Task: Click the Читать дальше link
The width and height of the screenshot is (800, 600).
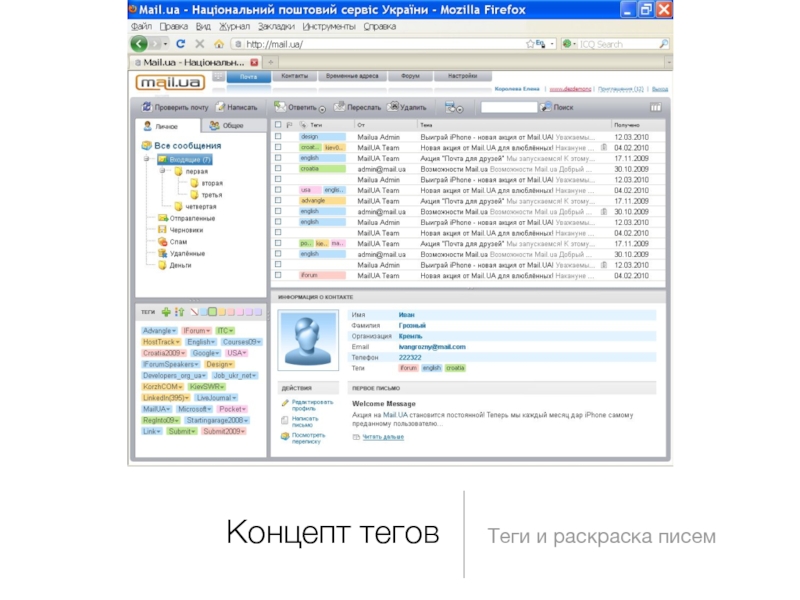Action: coord(383,437)
